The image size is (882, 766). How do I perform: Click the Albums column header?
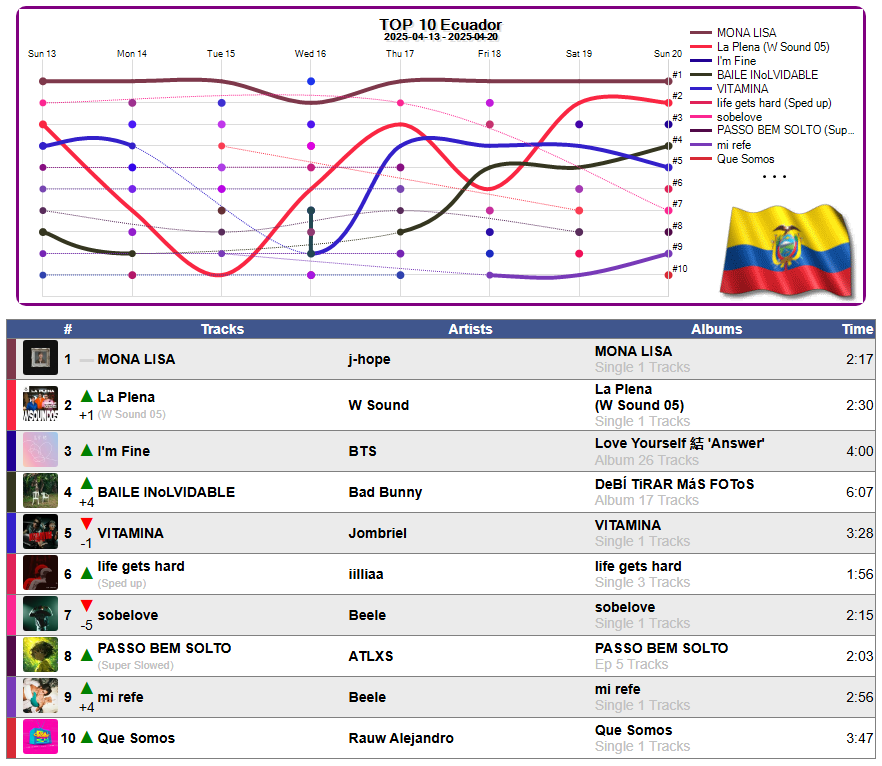[717, 329]
